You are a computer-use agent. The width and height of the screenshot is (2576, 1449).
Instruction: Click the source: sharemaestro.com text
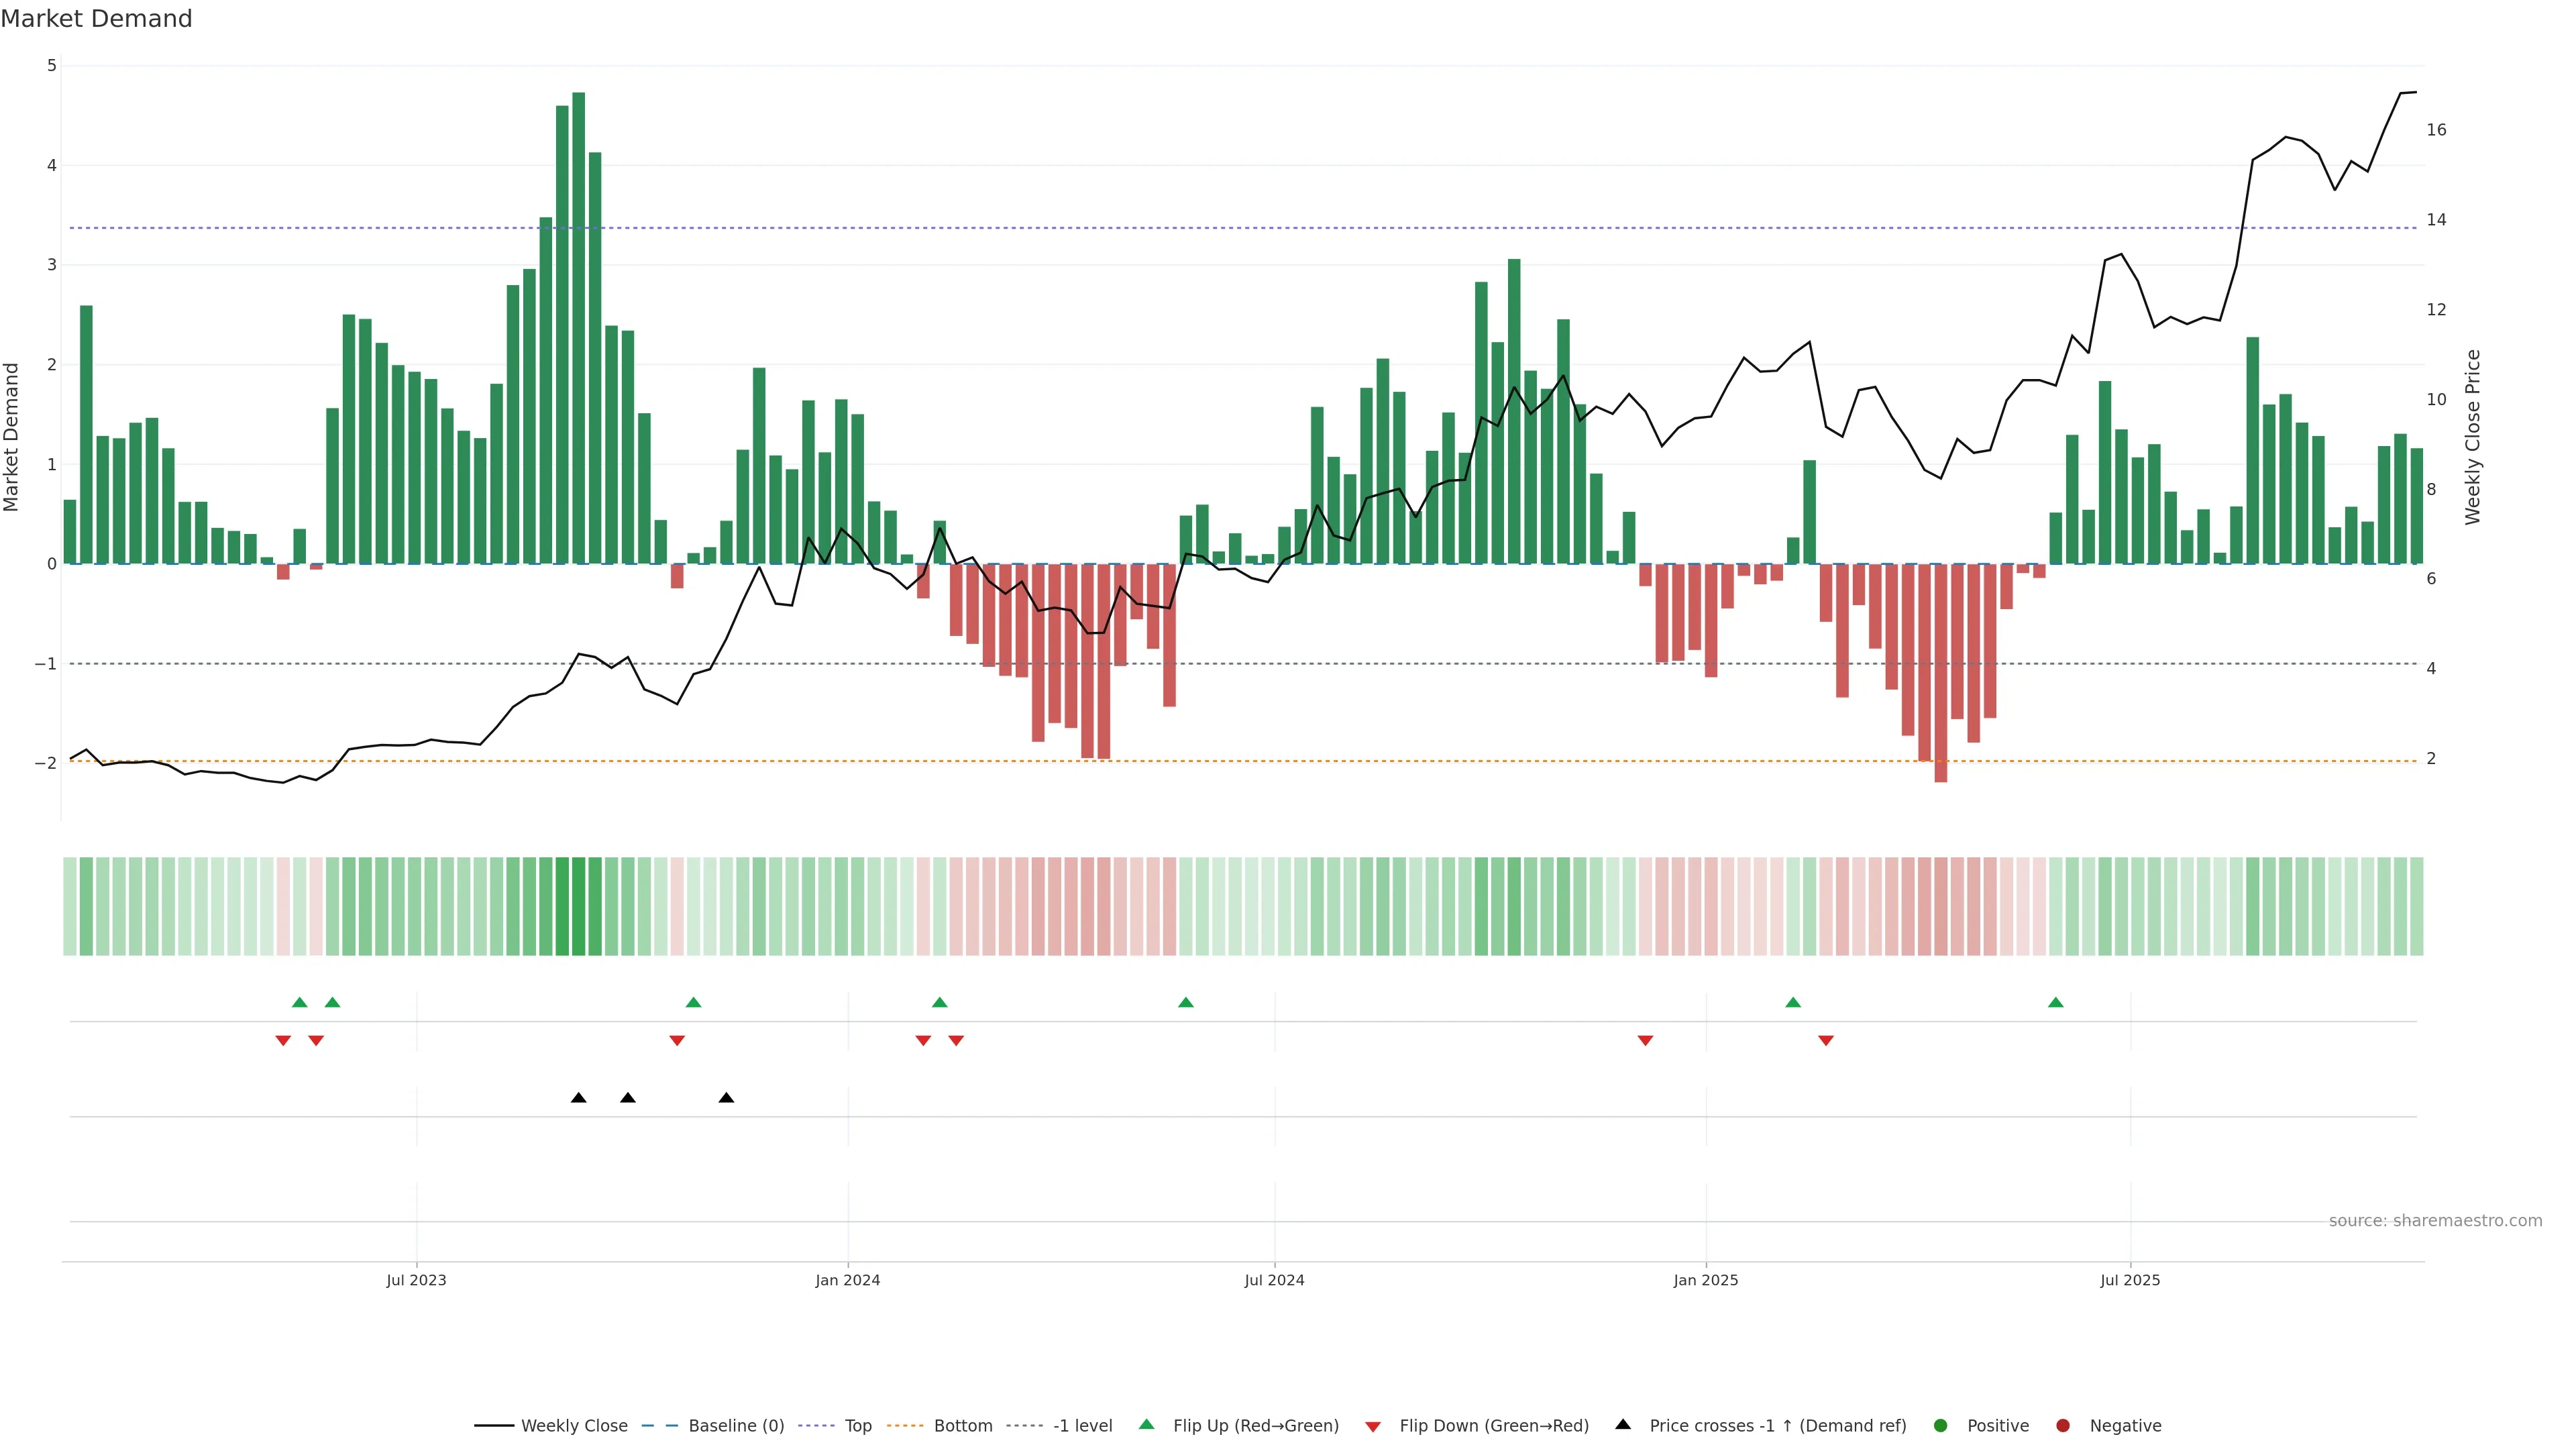click(x=2435, y=1221)
